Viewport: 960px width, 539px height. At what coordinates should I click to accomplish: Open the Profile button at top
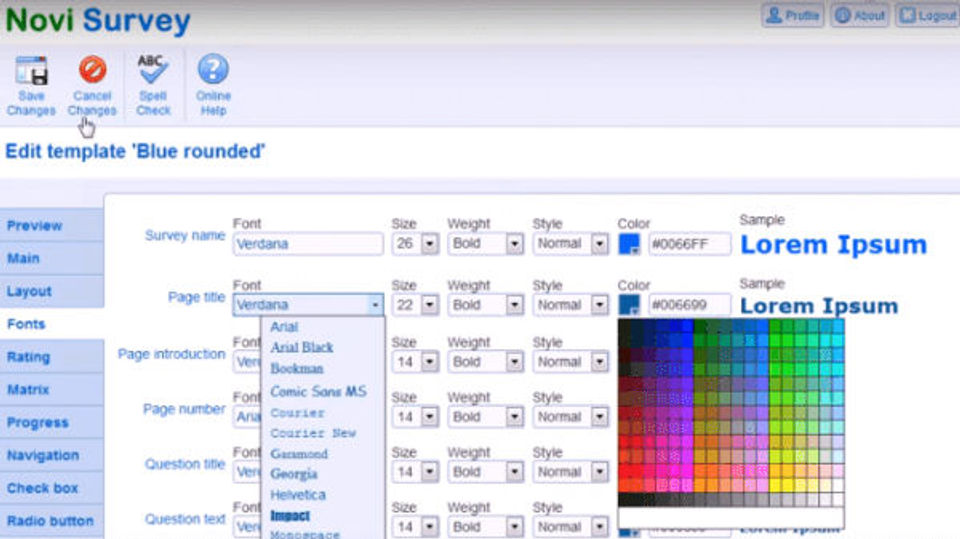pos(792,15)
